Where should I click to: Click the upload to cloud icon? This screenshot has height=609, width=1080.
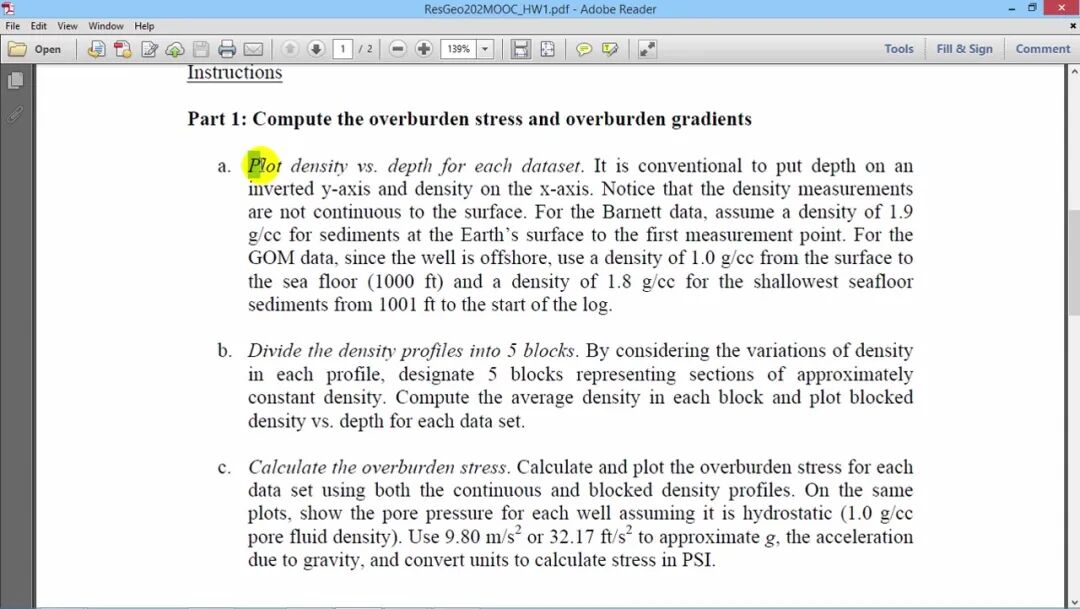point(175,49)
